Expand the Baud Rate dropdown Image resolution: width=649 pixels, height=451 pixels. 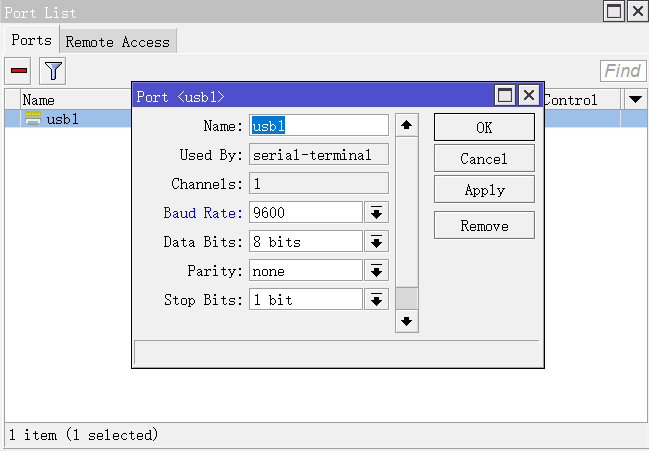point(377,213)
